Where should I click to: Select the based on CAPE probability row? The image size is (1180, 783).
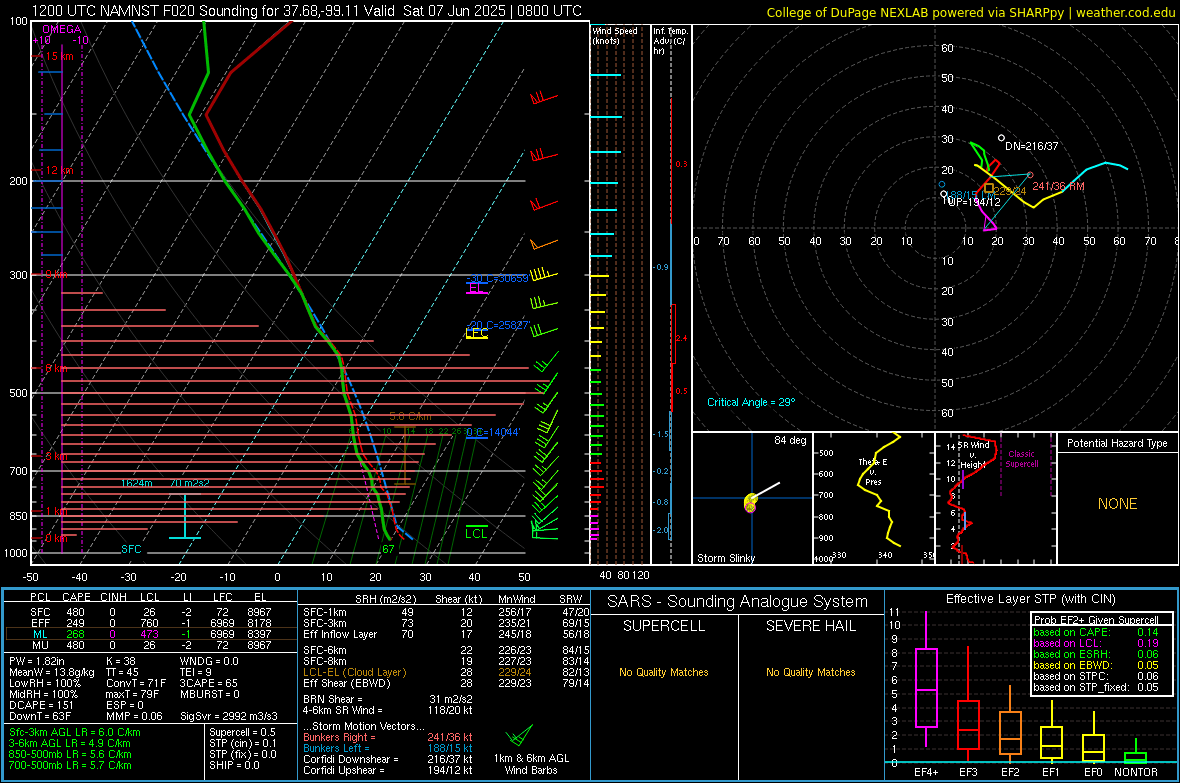click(x=1096, y=632)
